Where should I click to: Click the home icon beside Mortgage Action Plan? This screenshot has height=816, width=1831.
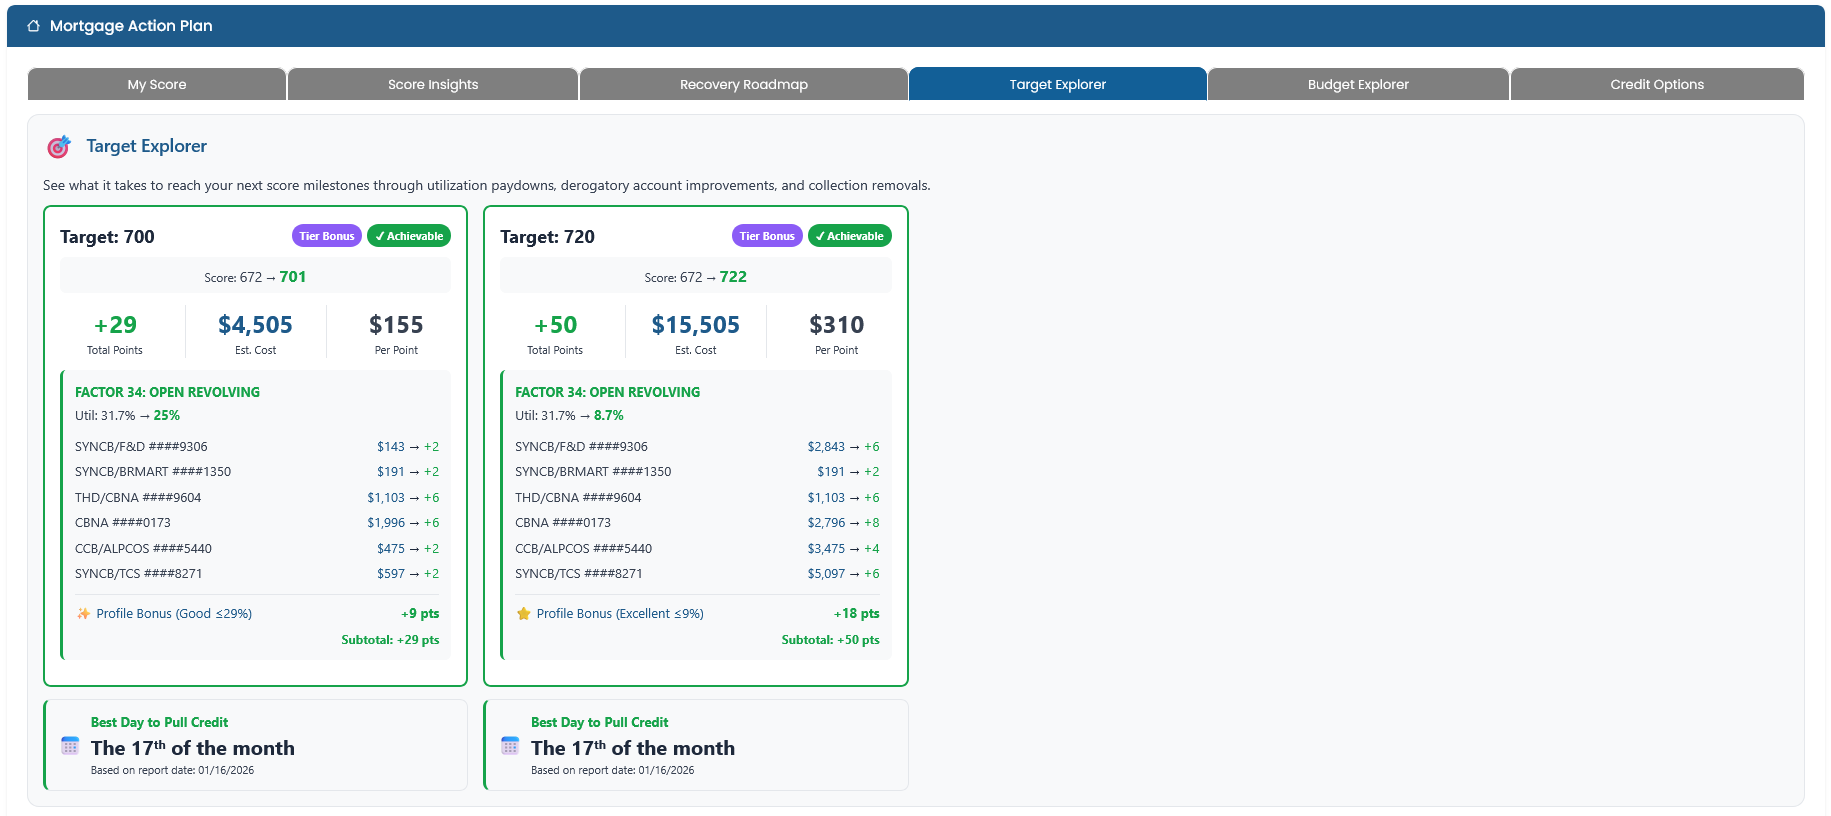point(34,26)
